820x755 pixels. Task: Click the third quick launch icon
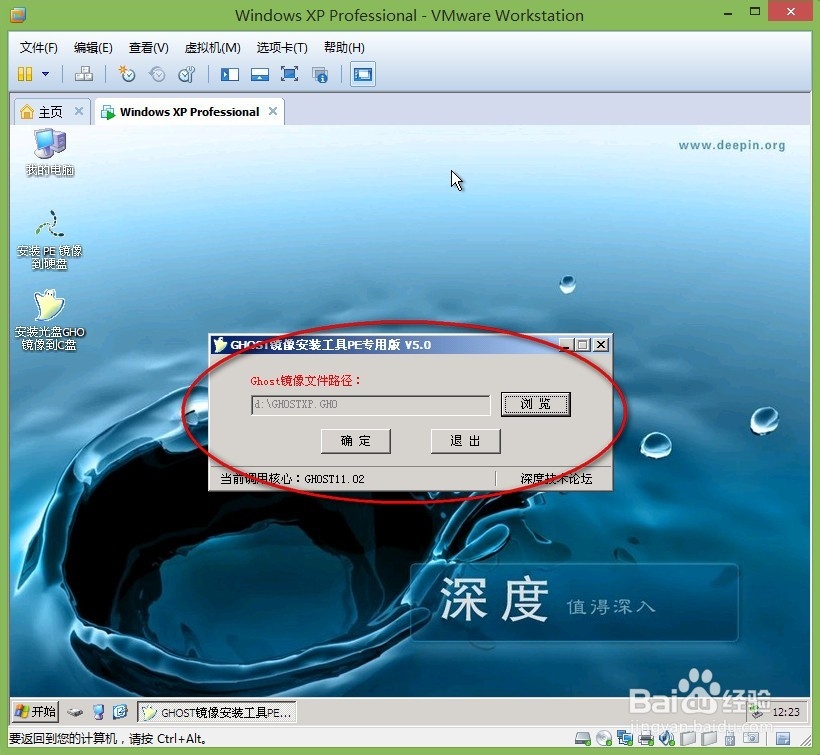click(x=120, y=712)
